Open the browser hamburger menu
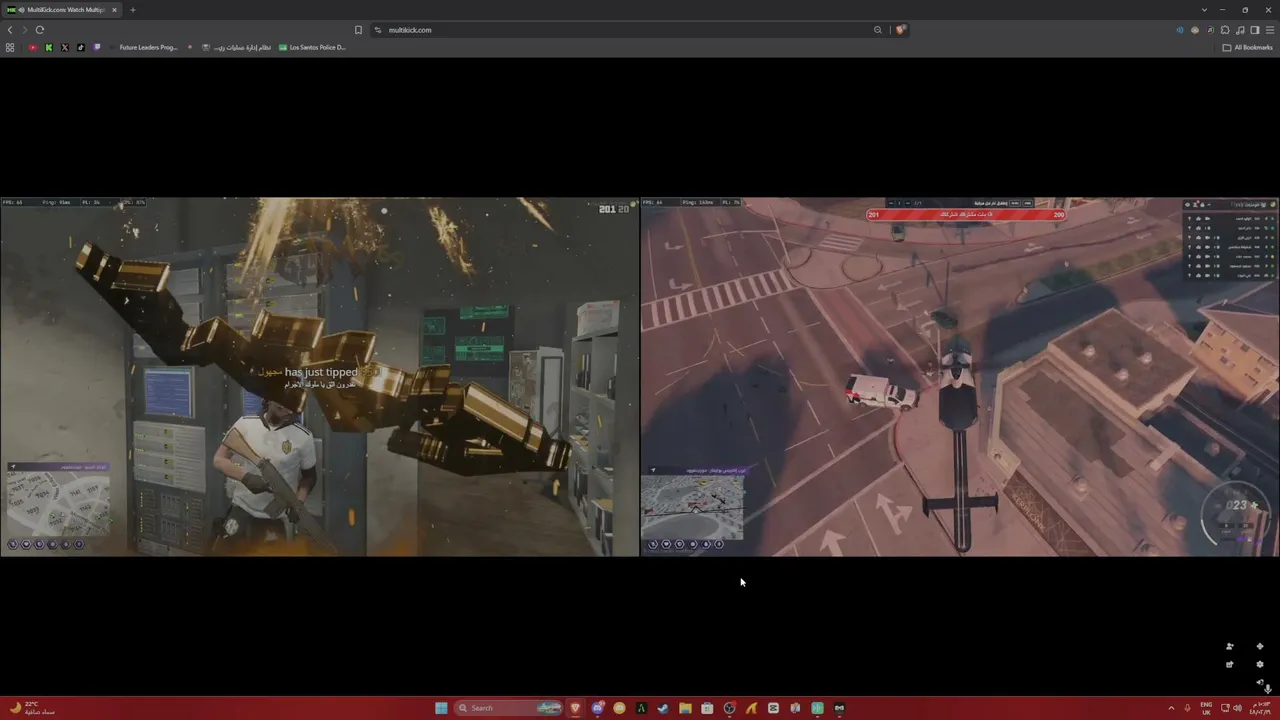Image resolution: width=1280 pixels, height=720 pixels. tap(1270, 30)
